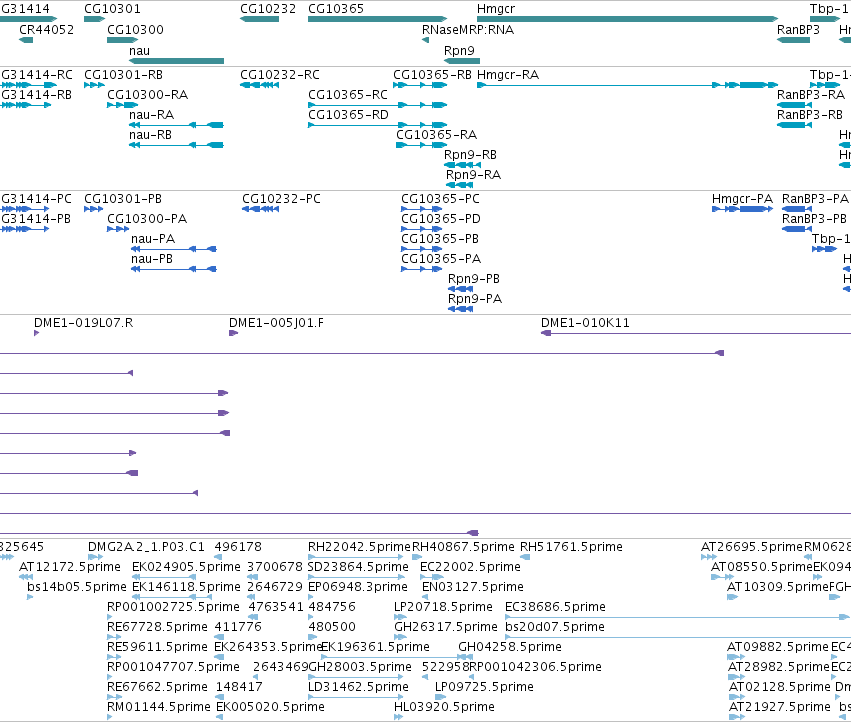Click the CG10365 gene label
The height and width of the screenshot is (722, 851).
(336, 9)
